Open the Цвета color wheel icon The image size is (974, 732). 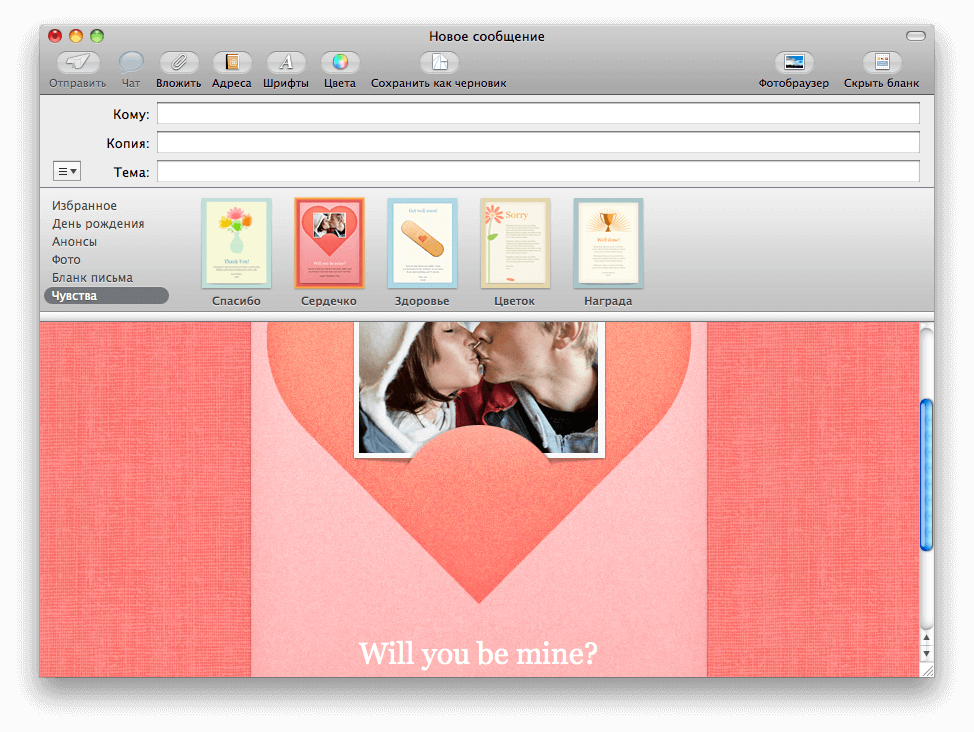pyautogui.click(x=340, y=63)
